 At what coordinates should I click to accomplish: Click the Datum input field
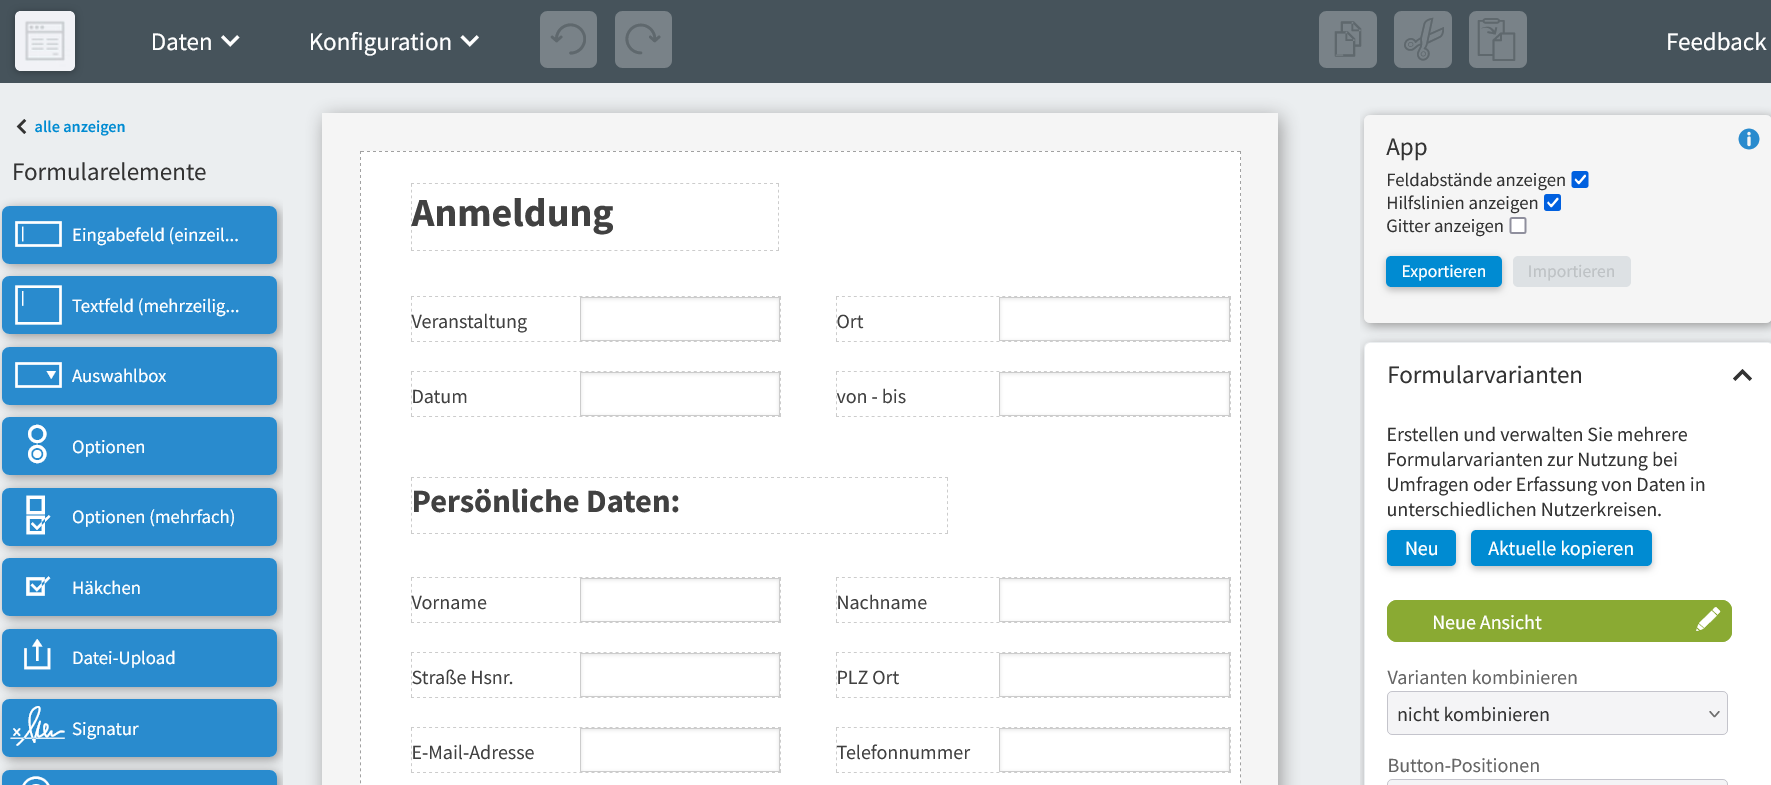coord(680,394)
